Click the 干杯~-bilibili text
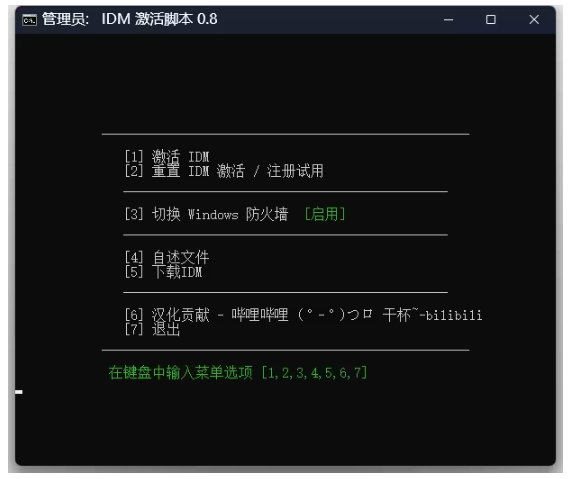This screenshot has width=572, height=479. pos(433,315)
